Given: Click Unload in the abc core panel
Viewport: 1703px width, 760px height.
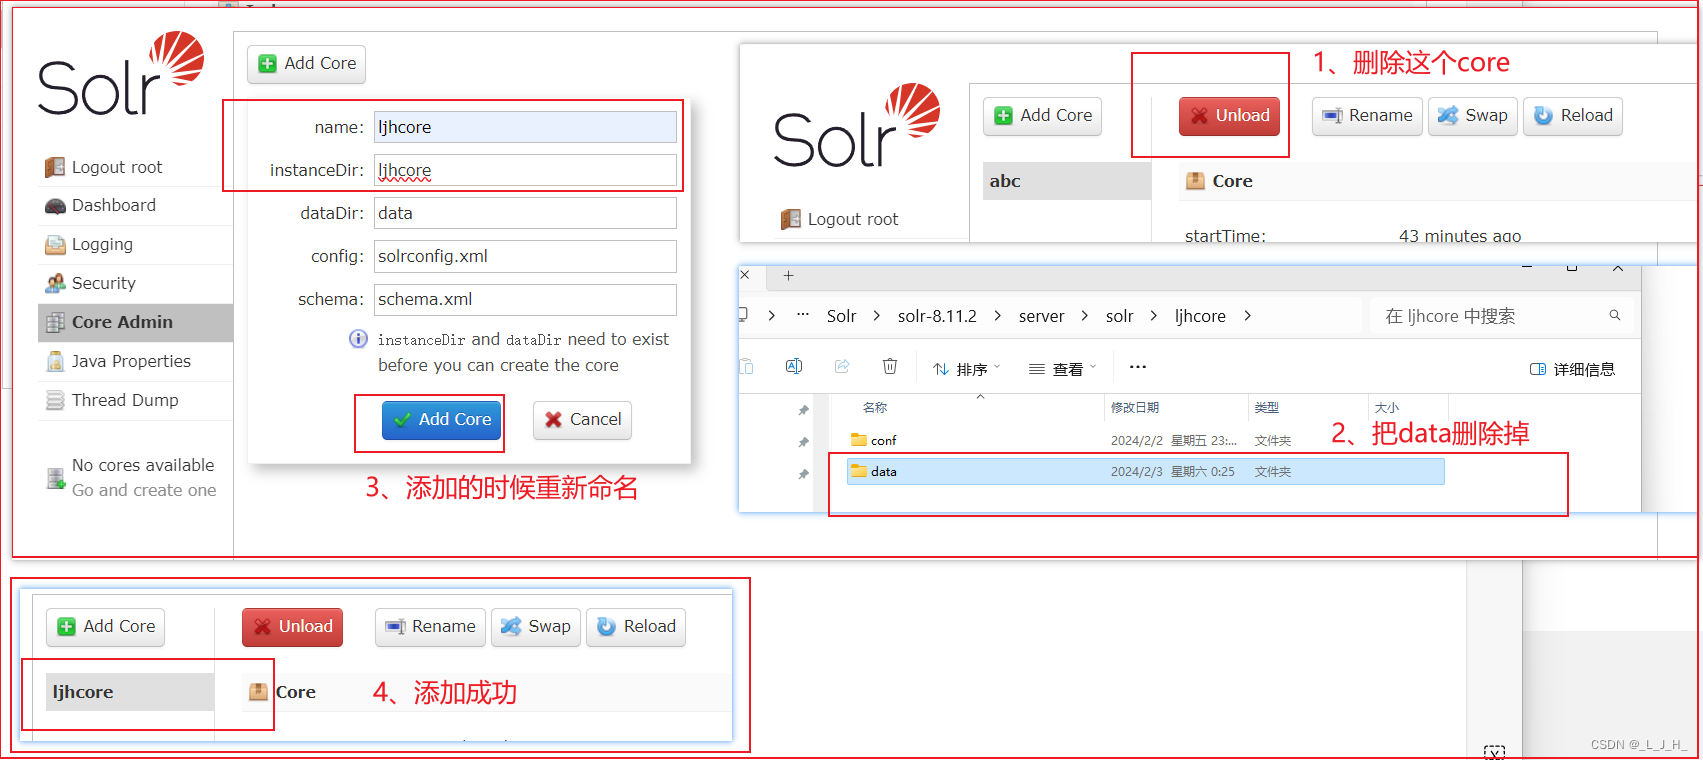Looking at the screenshot, I should point(1230,116).
